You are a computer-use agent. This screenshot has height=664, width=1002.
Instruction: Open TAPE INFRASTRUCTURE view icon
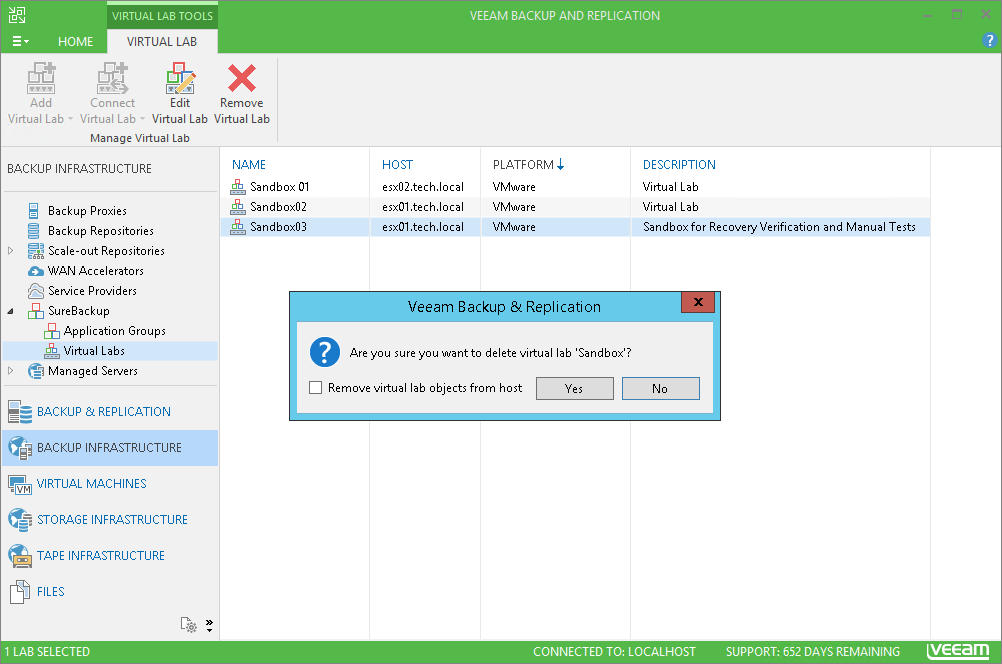(20, 556)
